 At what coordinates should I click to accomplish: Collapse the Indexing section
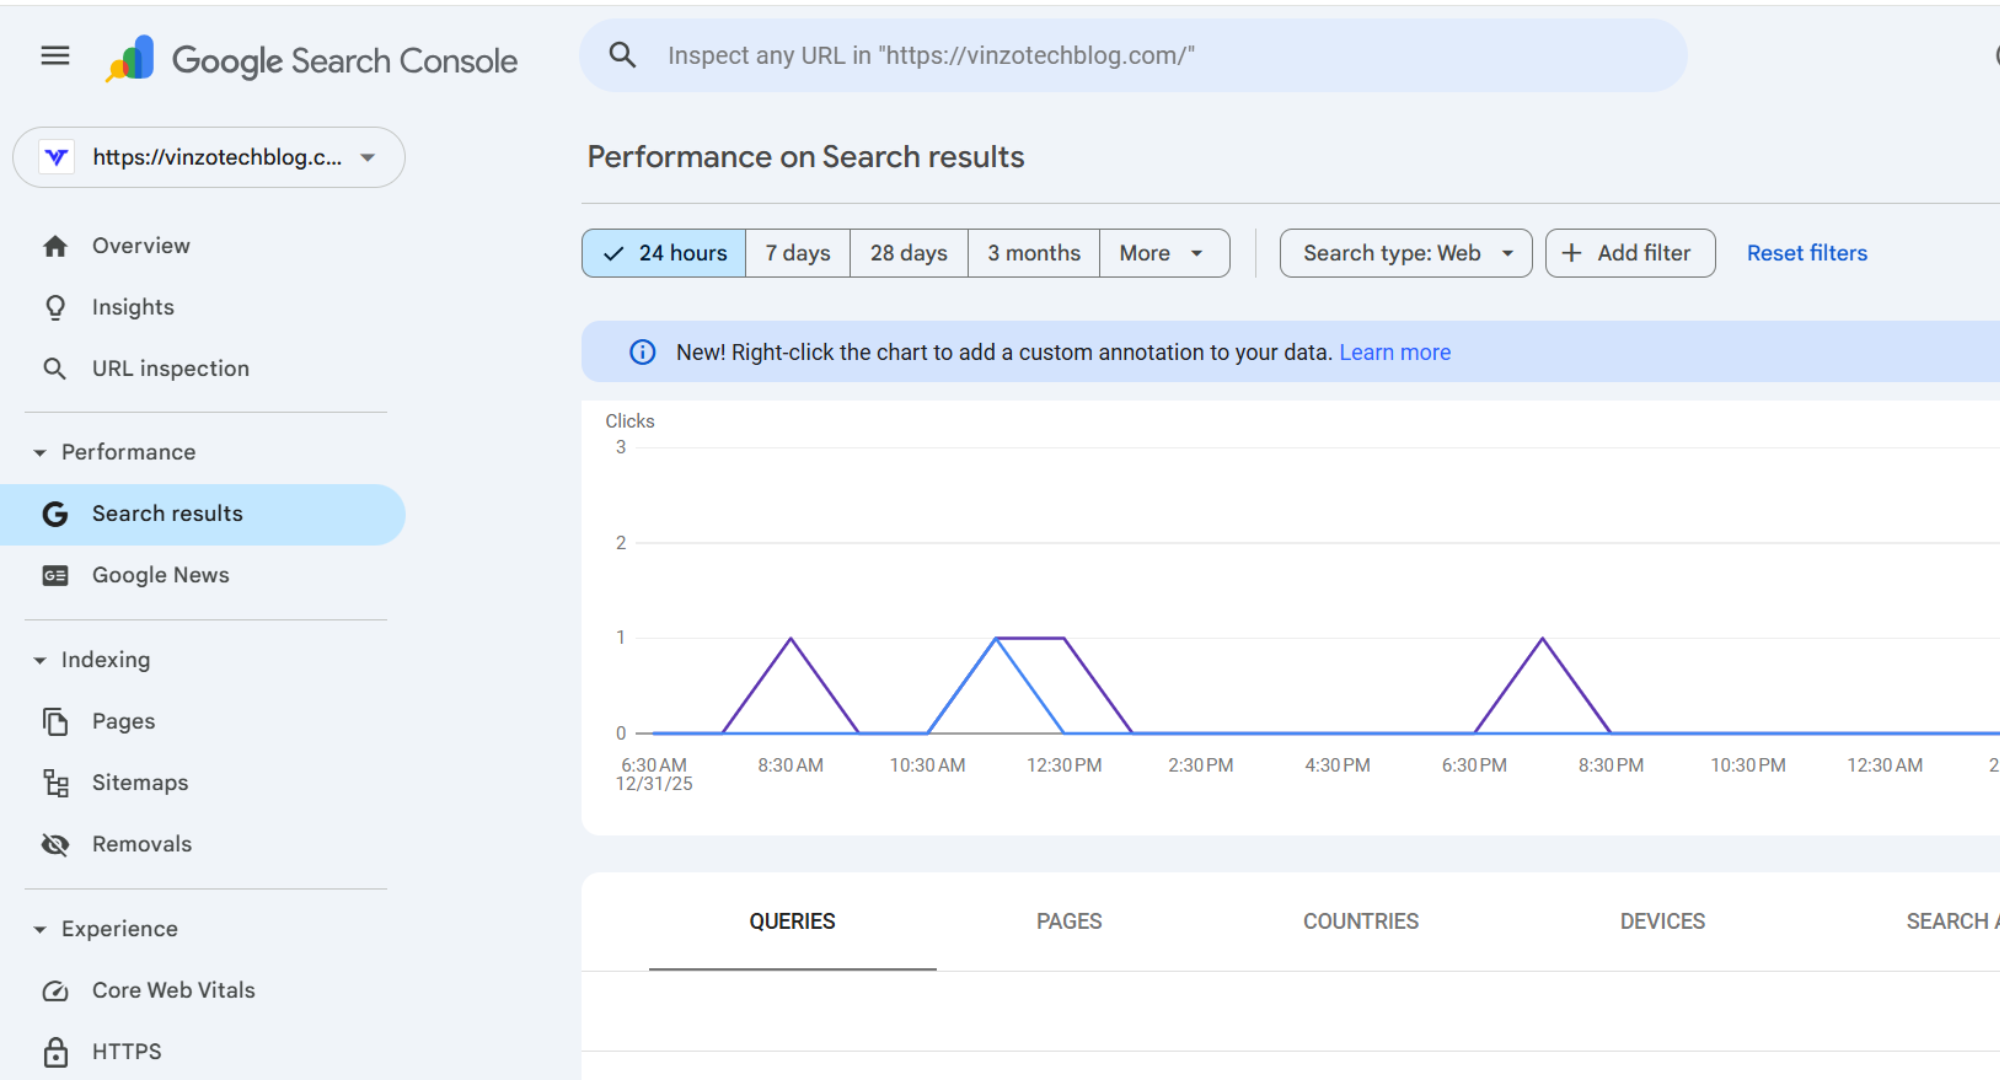40,660
